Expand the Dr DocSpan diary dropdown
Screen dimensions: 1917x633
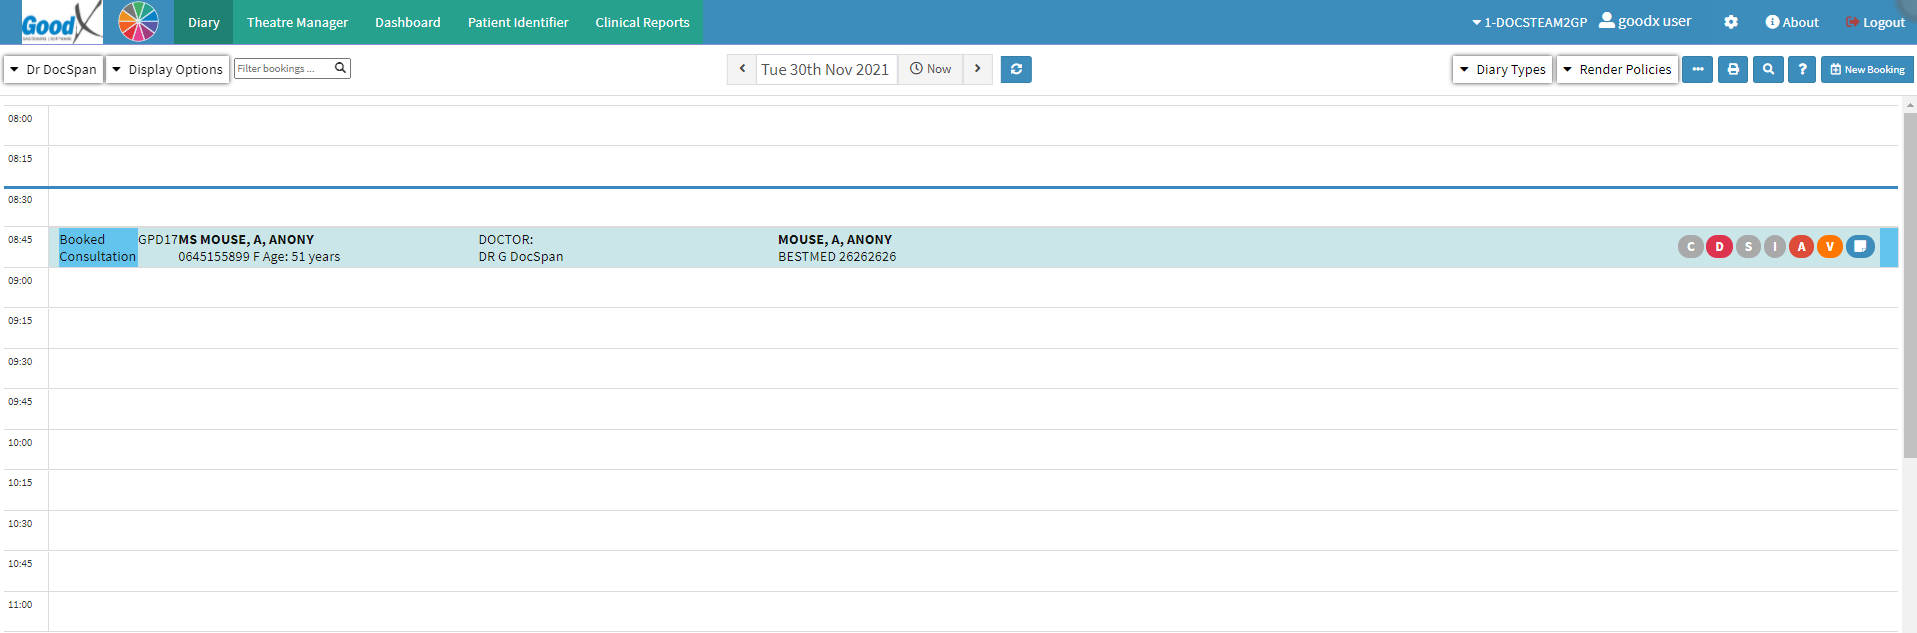coord(54,69)
